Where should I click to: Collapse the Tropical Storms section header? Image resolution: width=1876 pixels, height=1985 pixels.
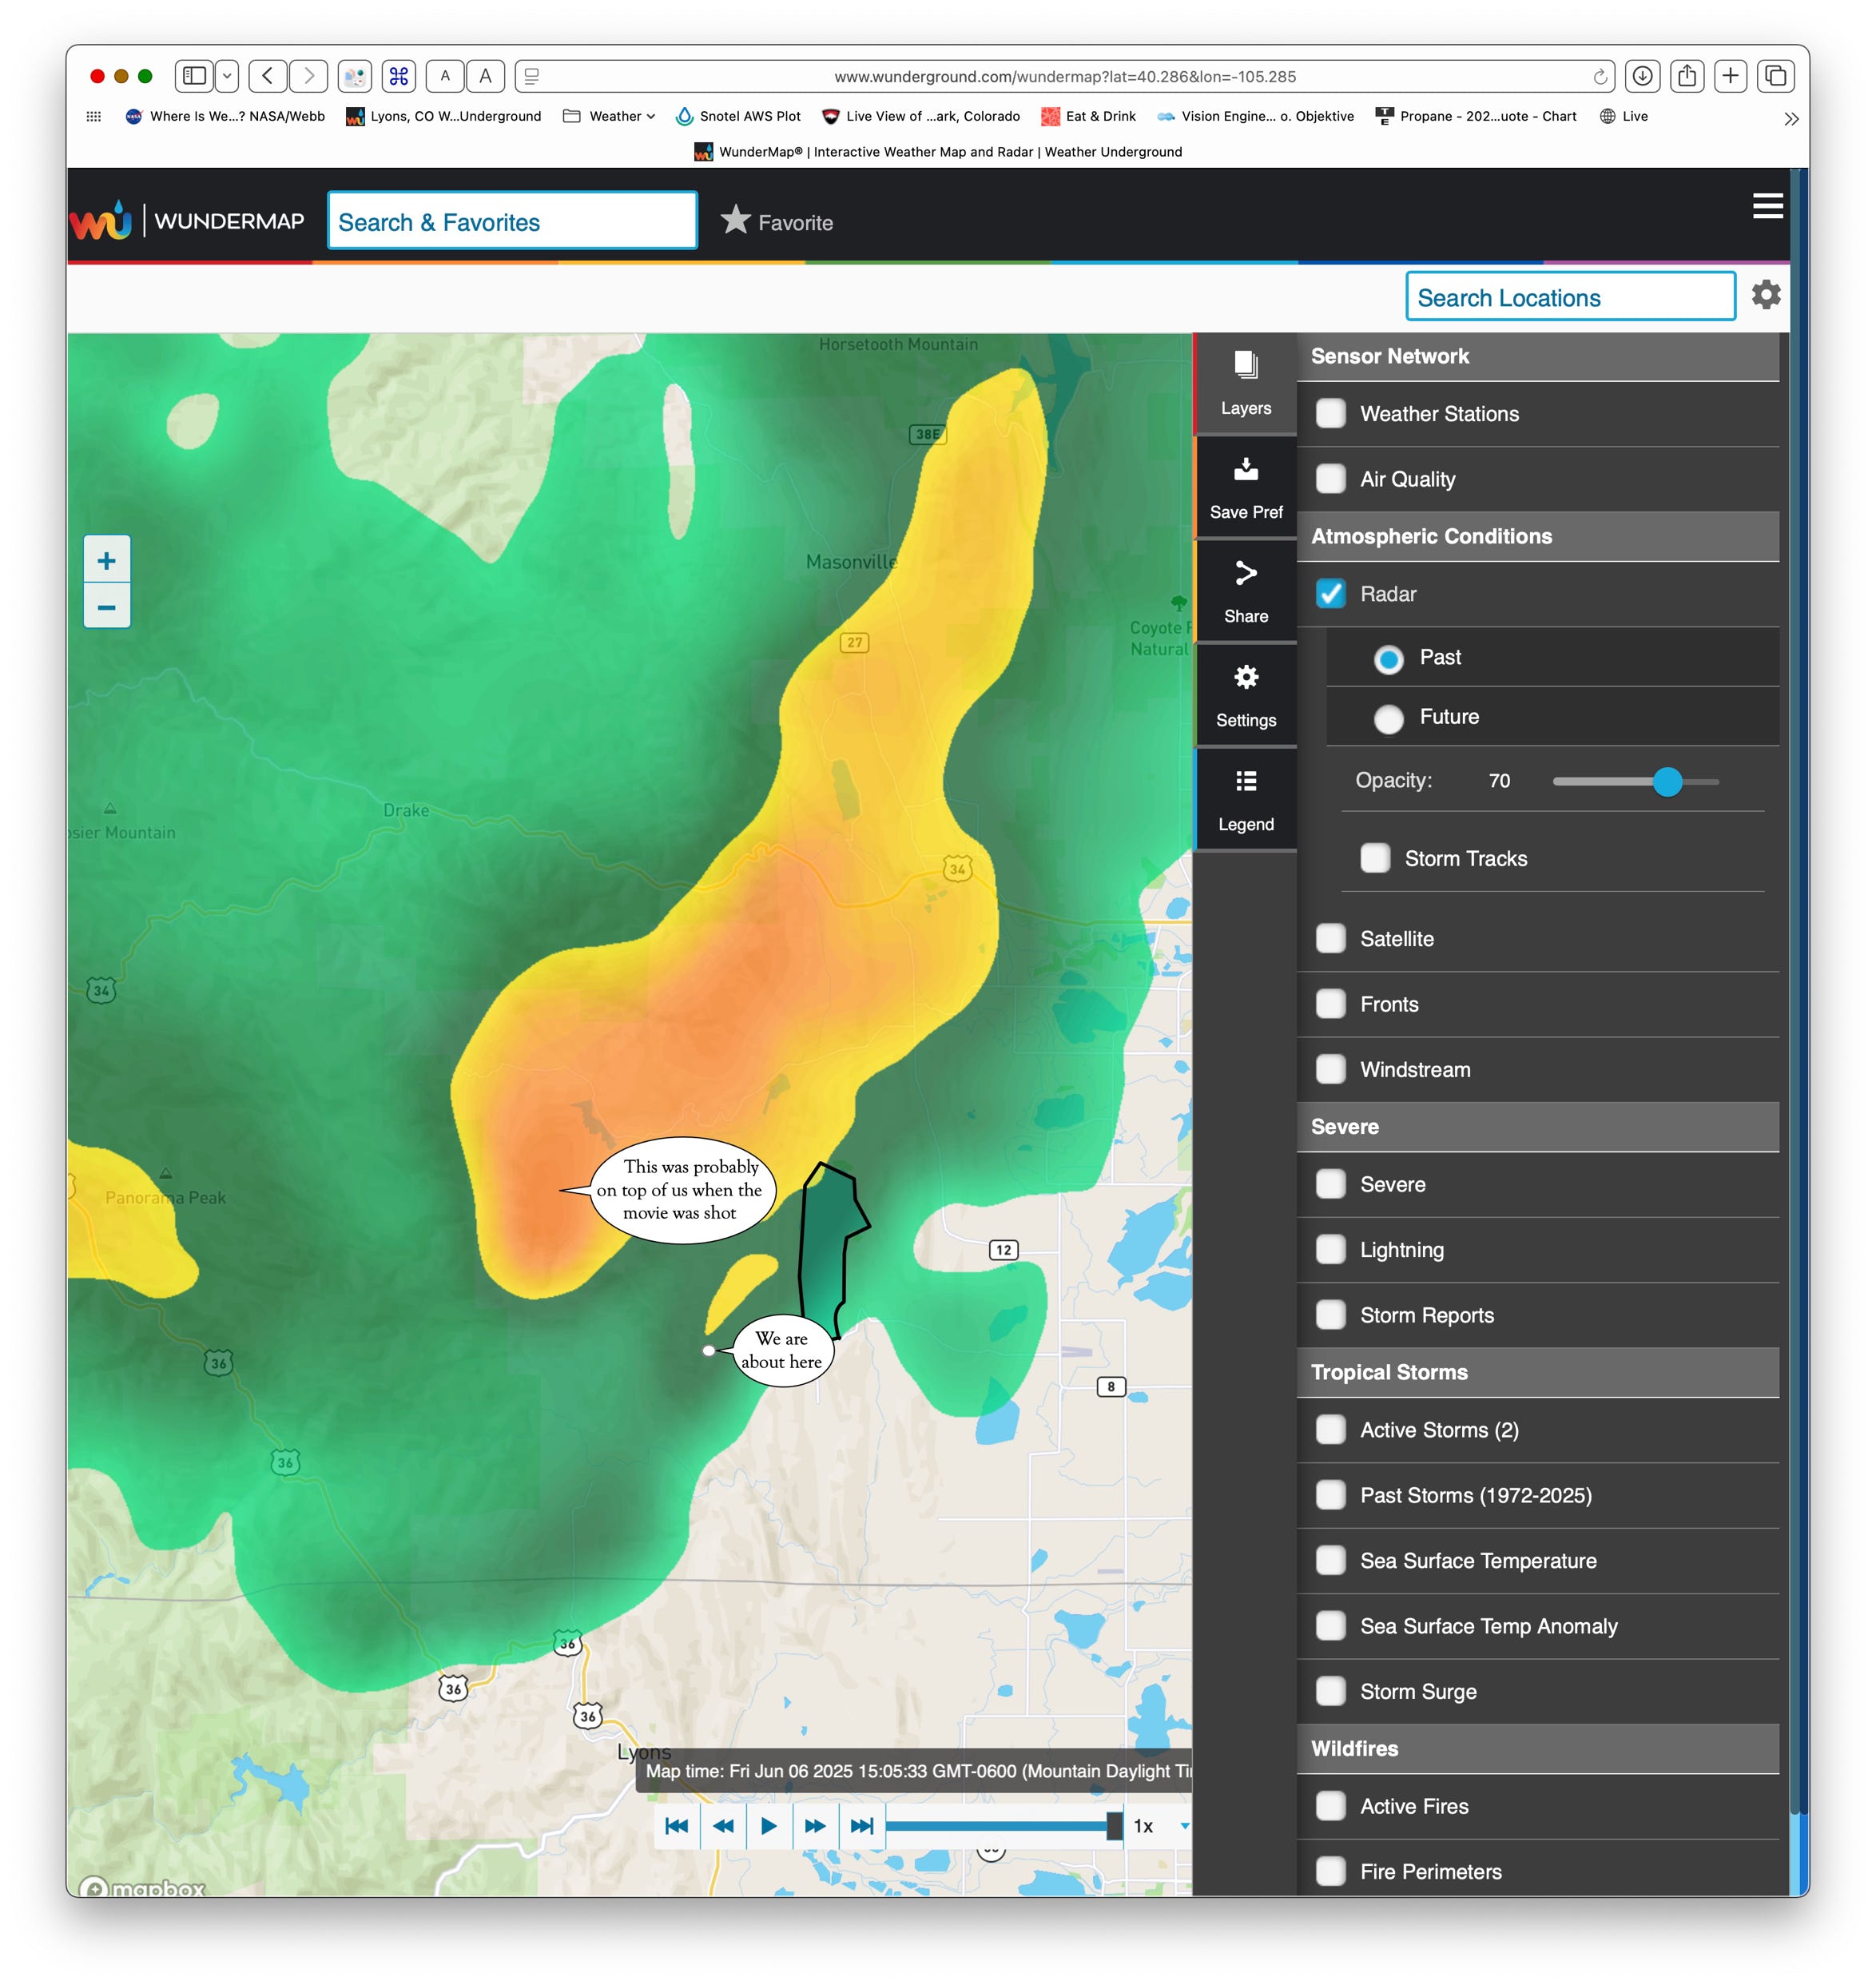pyautogui.click(x=1537, y=1372)
